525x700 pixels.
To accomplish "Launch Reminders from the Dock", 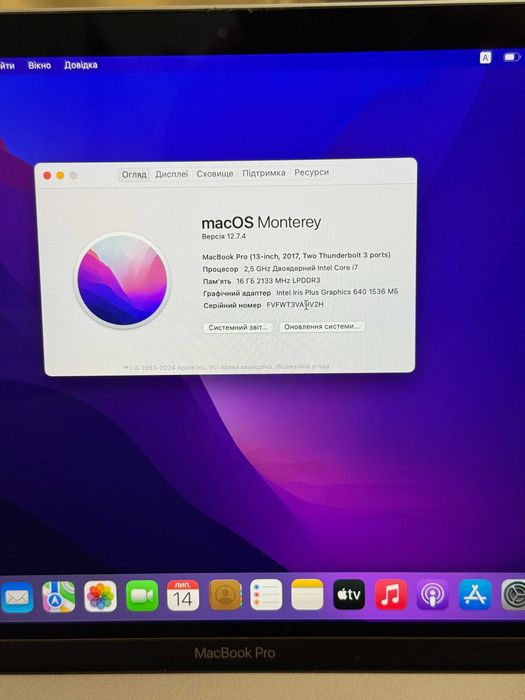I will [x=266, y=595].
